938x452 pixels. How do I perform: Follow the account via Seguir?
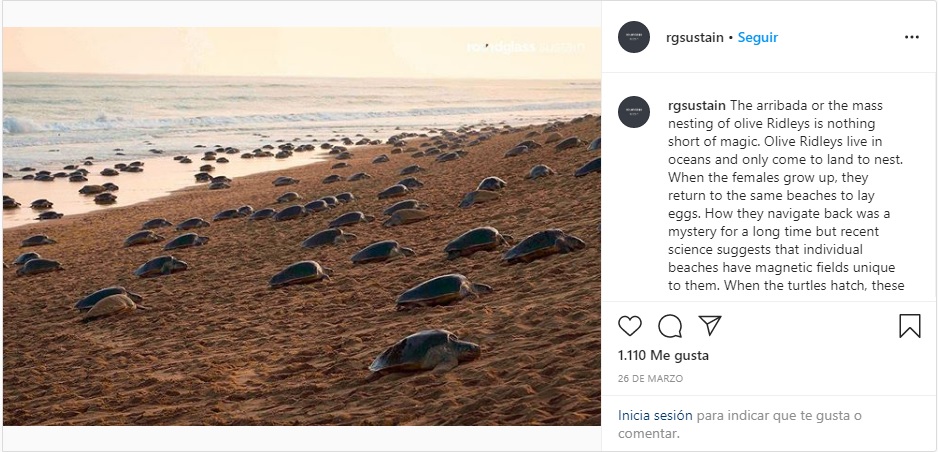pos(758,37)
